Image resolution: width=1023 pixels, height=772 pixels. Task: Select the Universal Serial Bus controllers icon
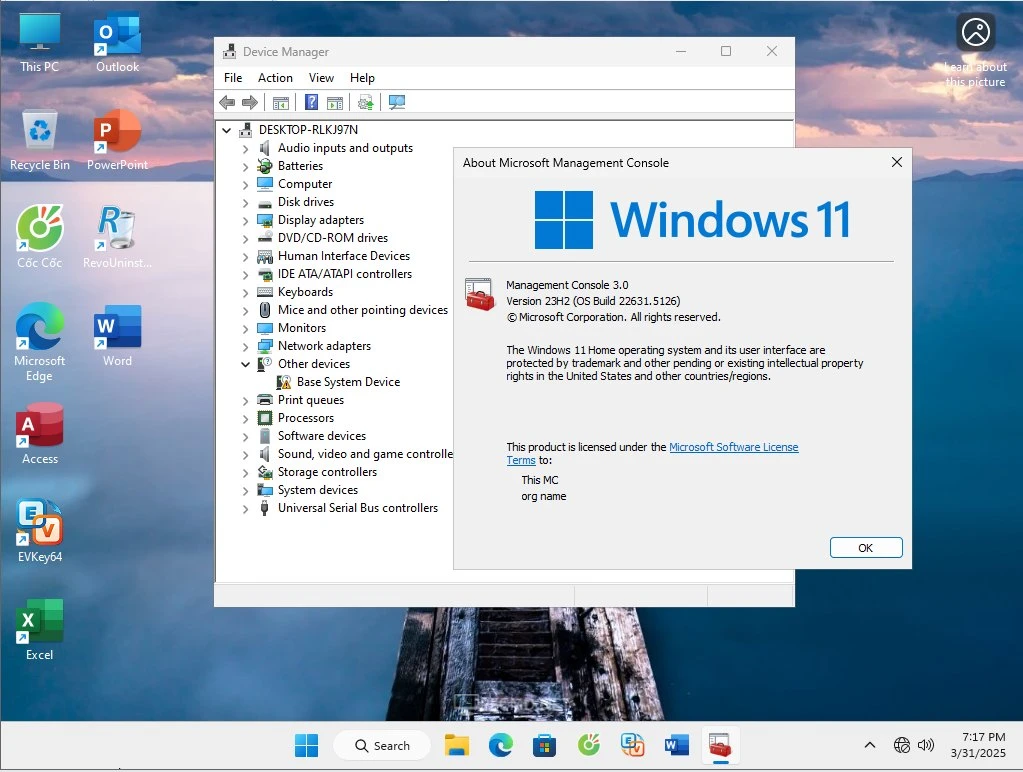[x=264, y=508]
